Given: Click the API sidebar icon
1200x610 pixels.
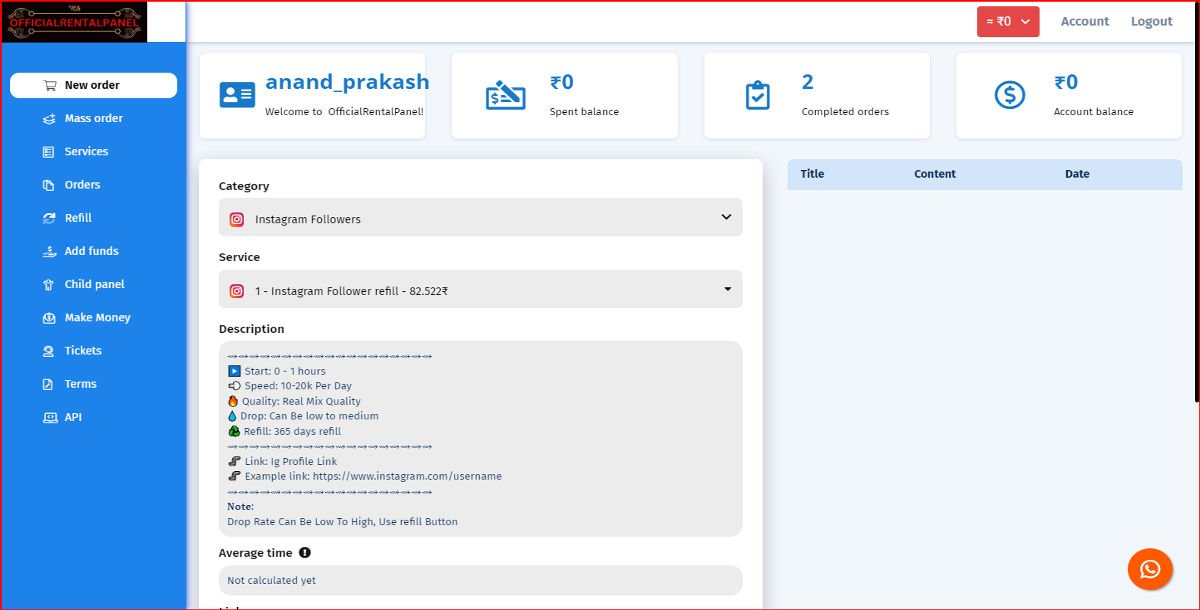Looking at the screenshot, I should point(49,418).
